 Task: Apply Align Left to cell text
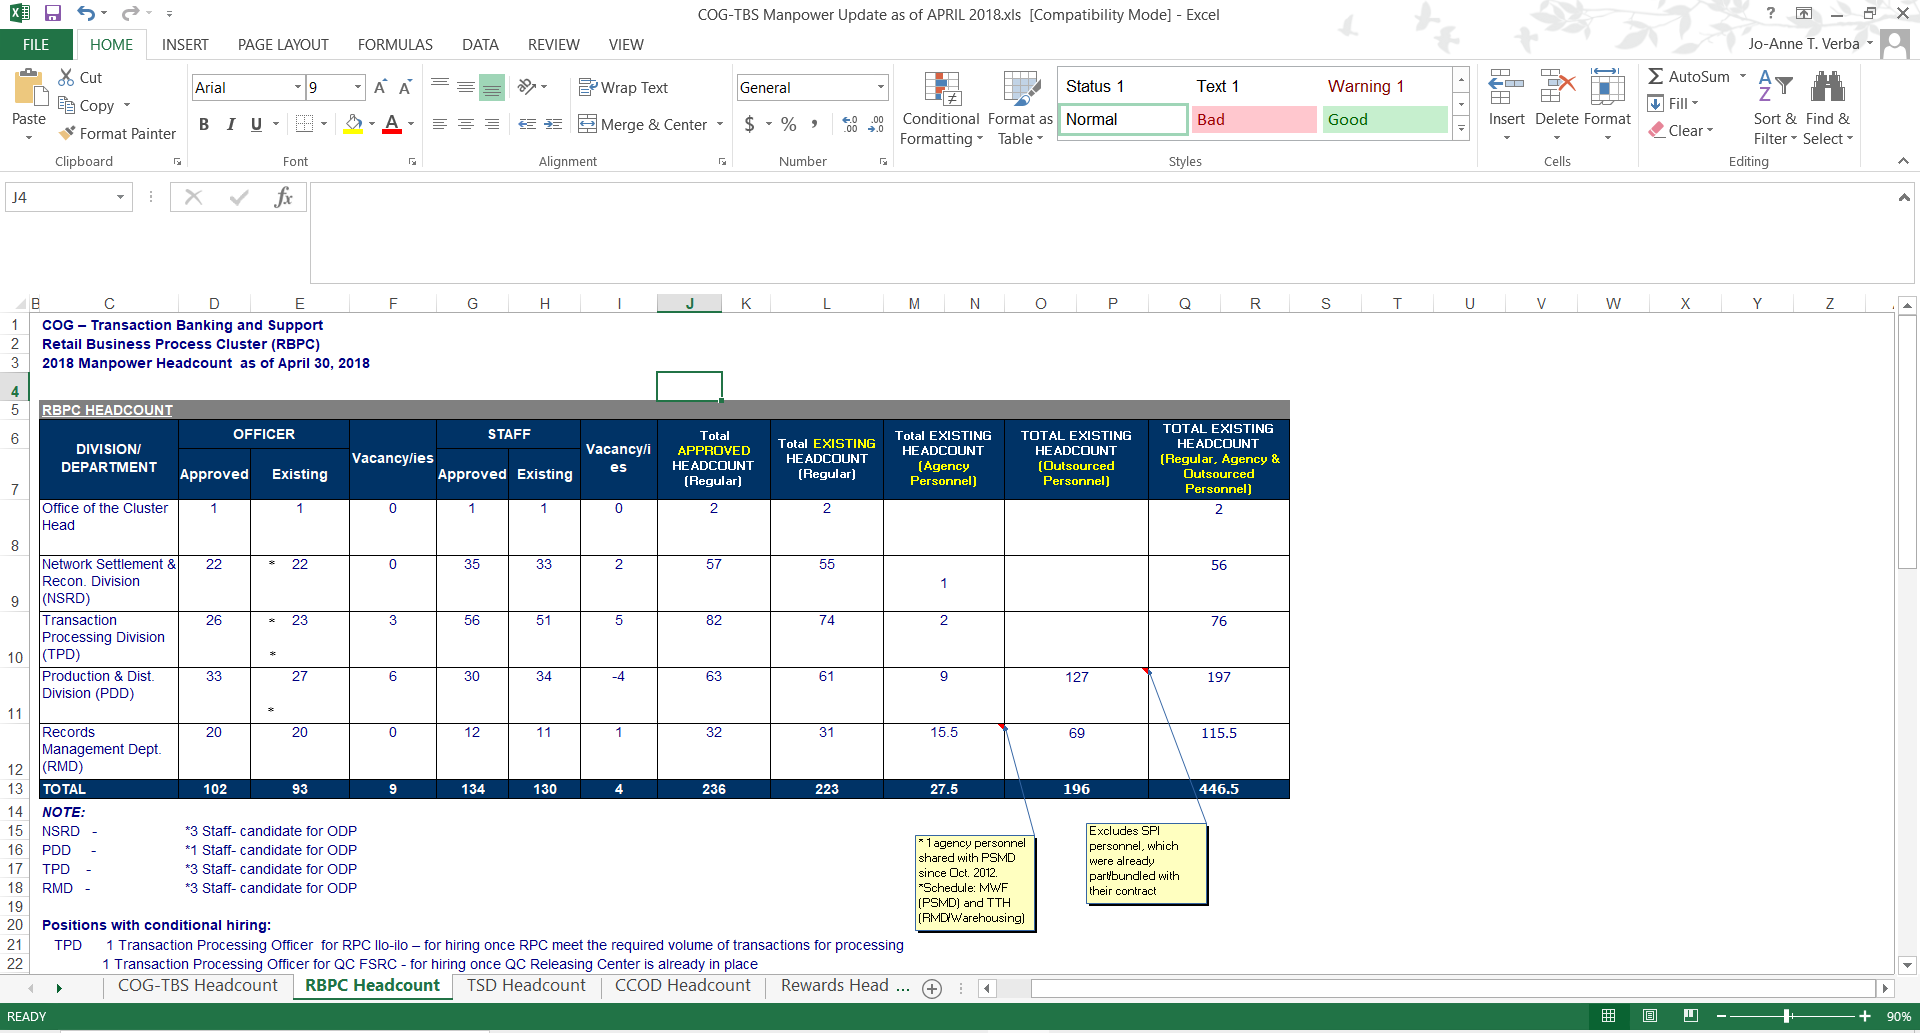pyautogui.click(x=440, y=124)
